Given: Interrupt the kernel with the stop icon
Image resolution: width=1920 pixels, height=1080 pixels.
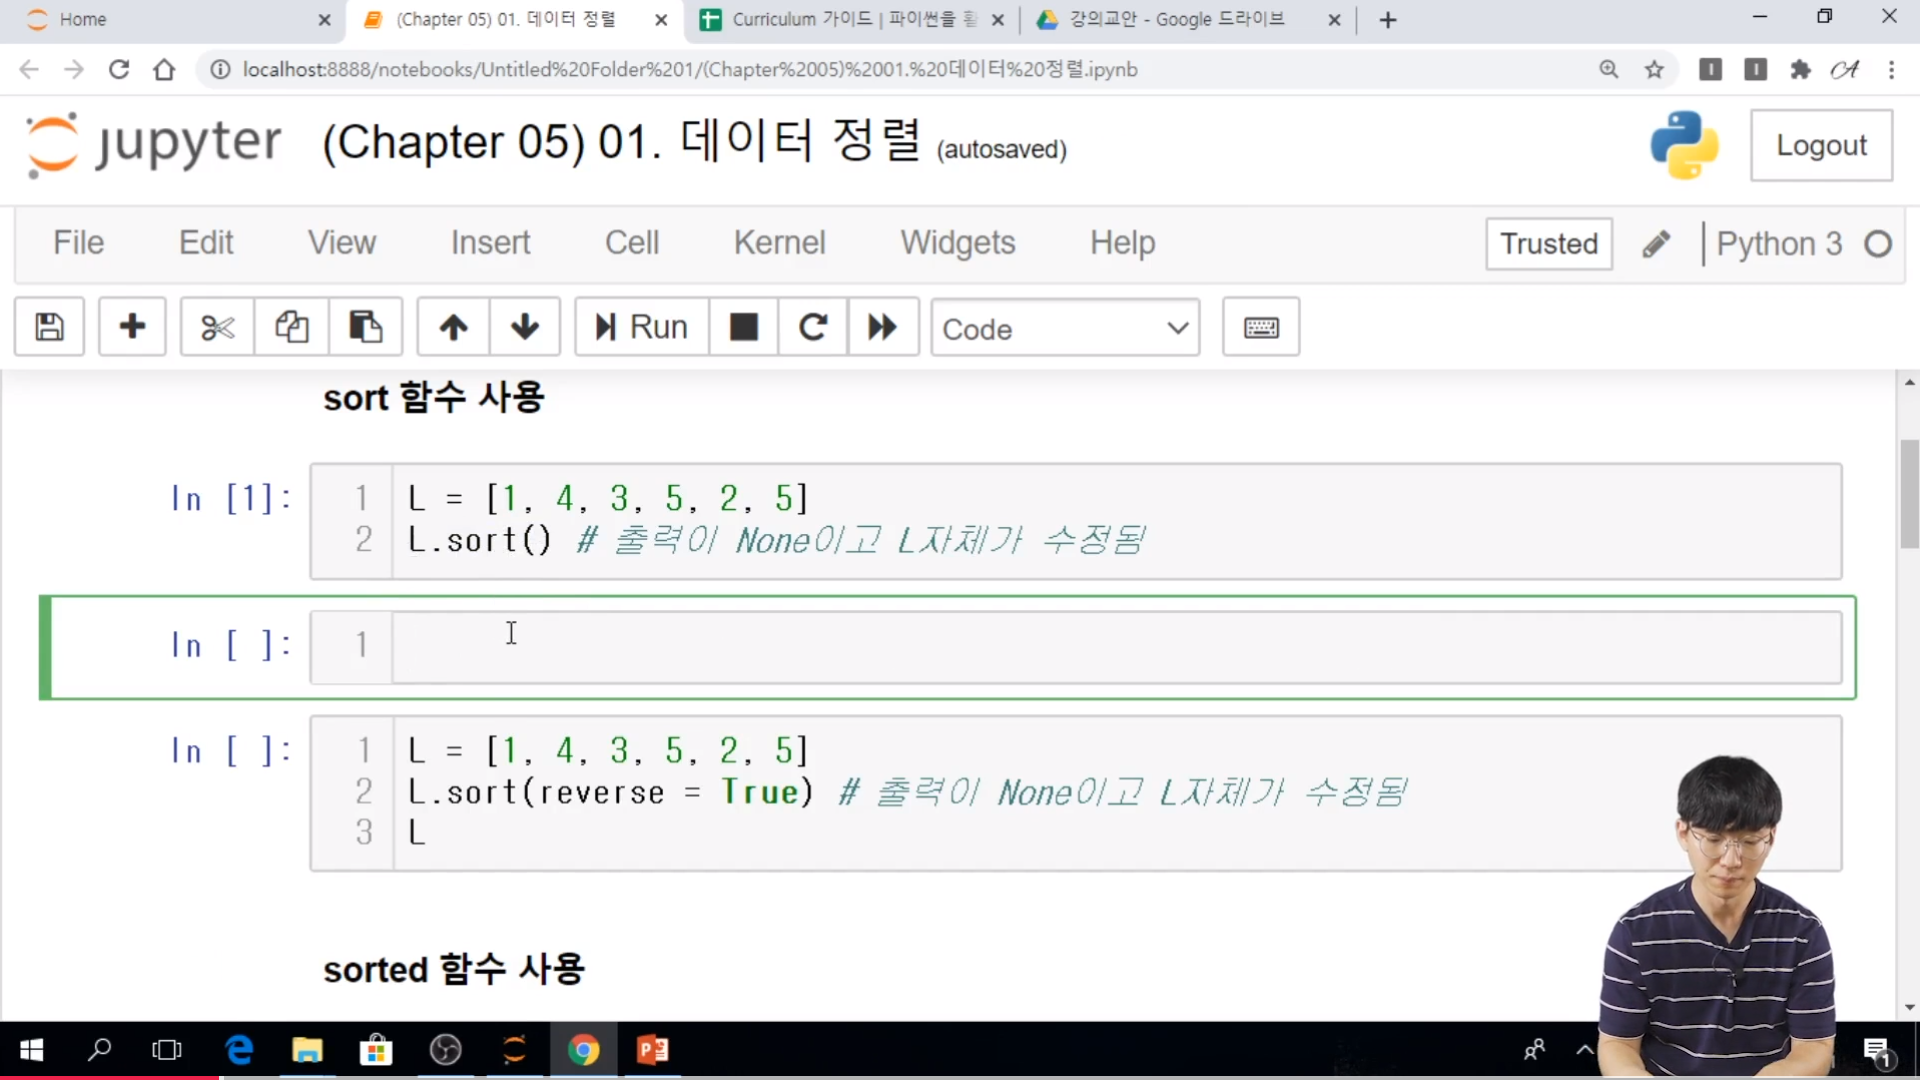Looking at the screenshot, I should (x=743, y=327).
